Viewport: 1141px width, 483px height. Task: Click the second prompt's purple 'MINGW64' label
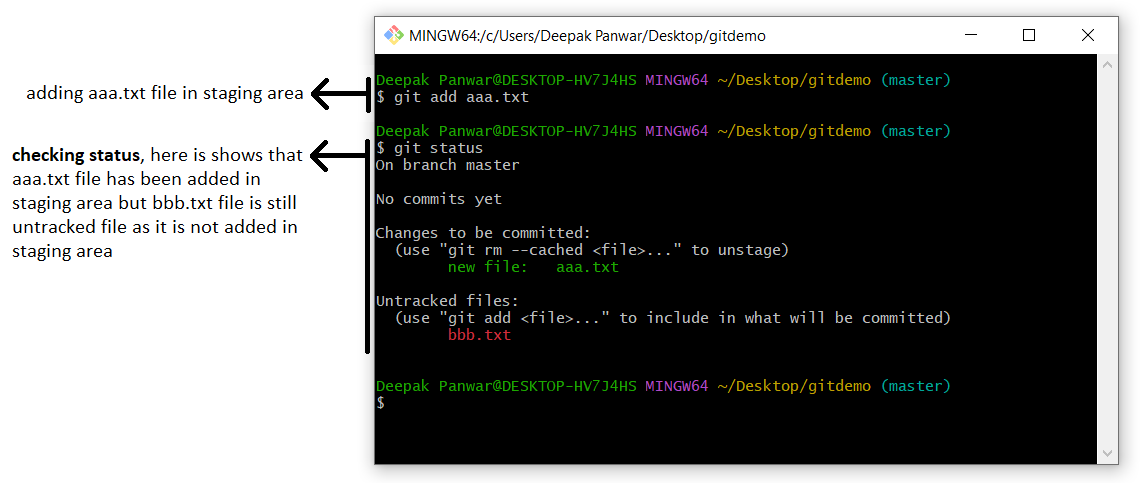[x=677, y=131]
